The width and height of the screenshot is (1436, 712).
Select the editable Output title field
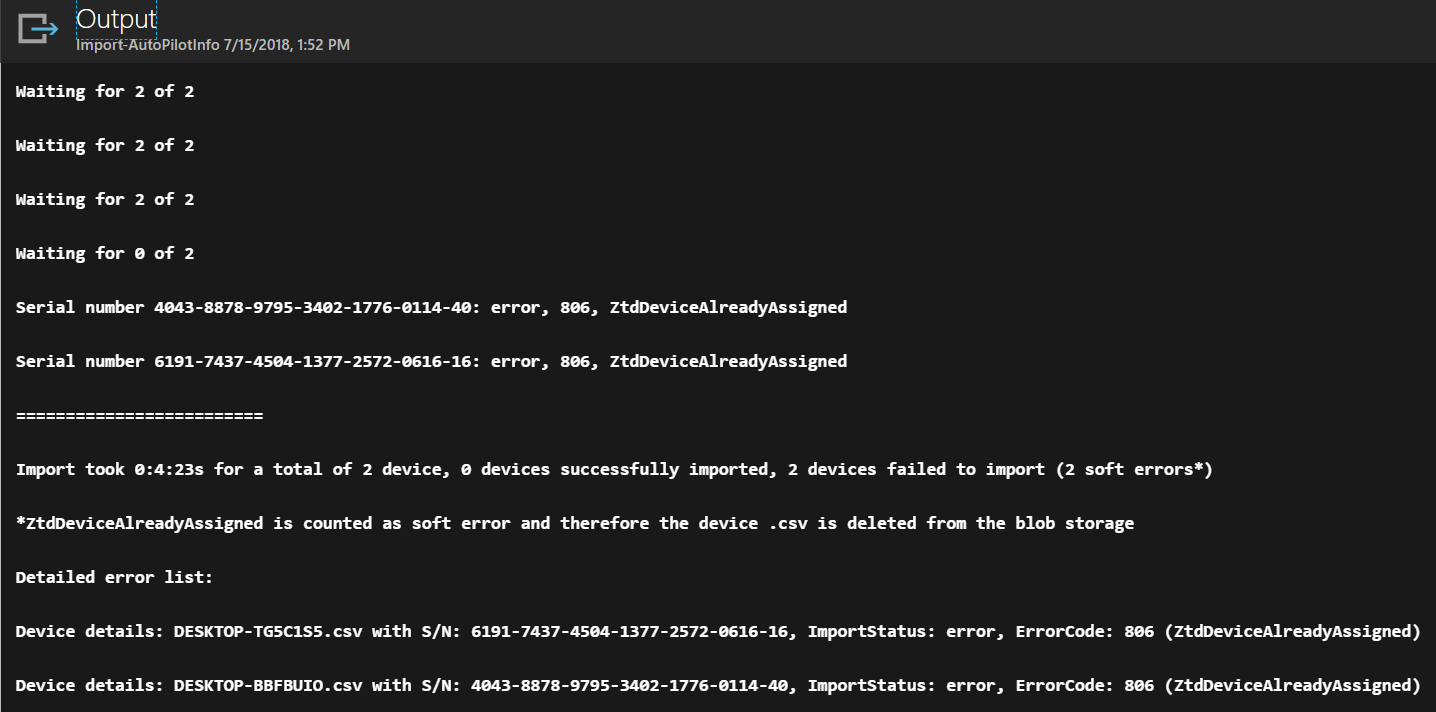coord(116,18)
